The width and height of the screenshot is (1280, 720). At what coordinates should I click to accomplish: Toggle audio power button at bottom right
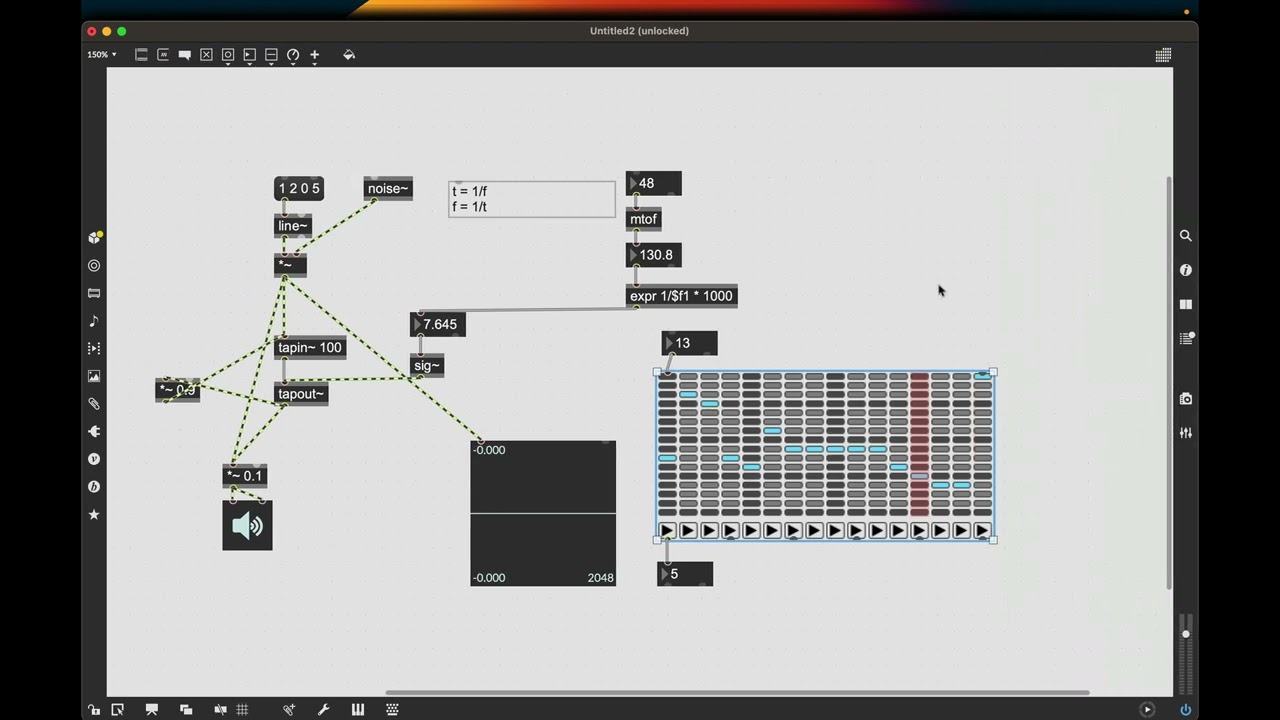click(x=1185, y=709)
